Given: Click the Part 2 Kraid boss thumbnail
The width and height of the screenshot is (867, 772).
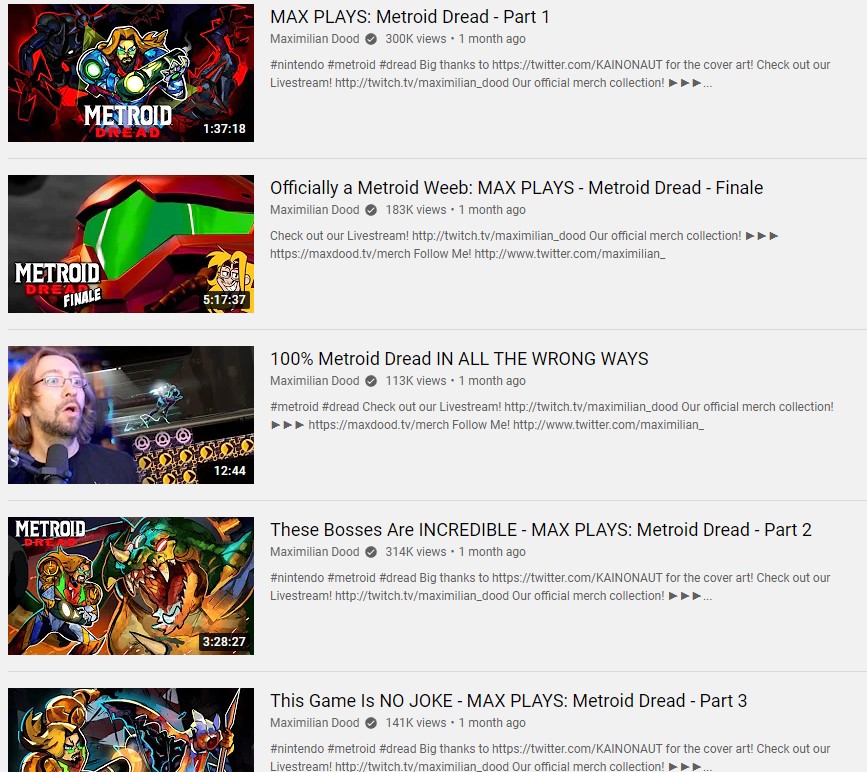Looking at the screenshot, I should (131, 586).
